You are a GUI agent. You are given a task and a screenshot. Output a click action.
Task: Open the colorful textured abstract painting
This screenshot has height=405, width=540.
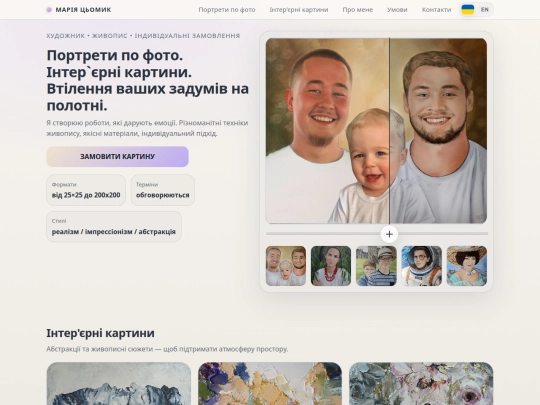[270, 383]
